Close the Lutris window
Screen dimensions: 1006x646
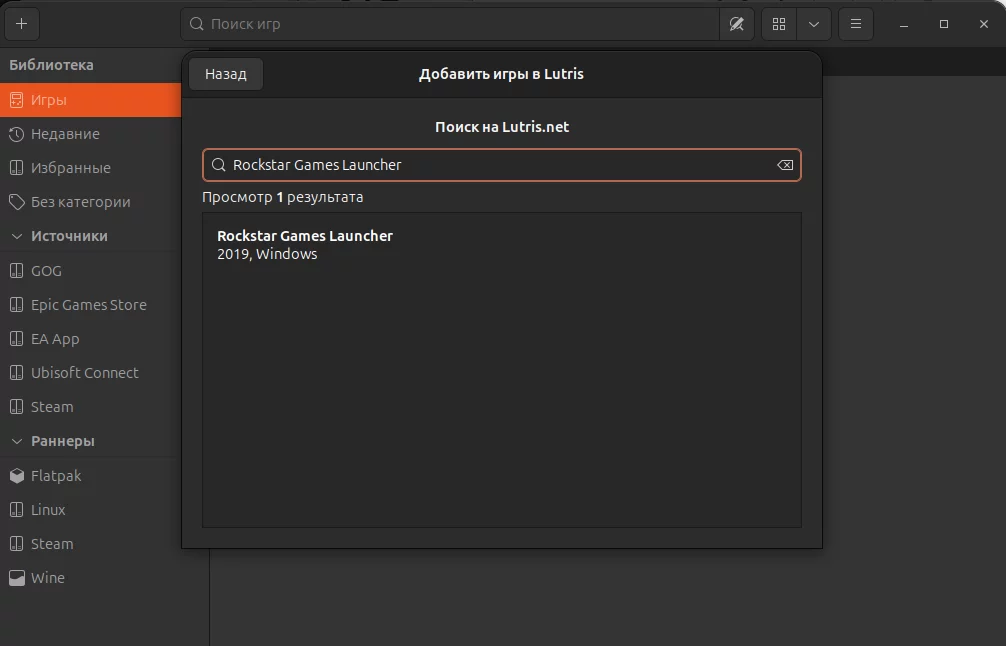coord(984,24)
